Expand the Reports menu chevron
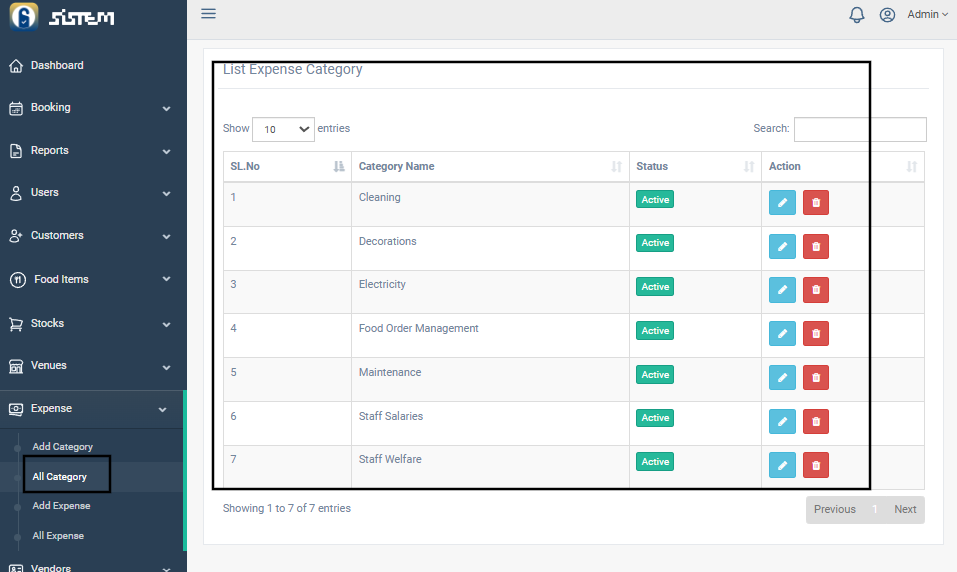Screen dimensions: 957x572 point(166,151)
